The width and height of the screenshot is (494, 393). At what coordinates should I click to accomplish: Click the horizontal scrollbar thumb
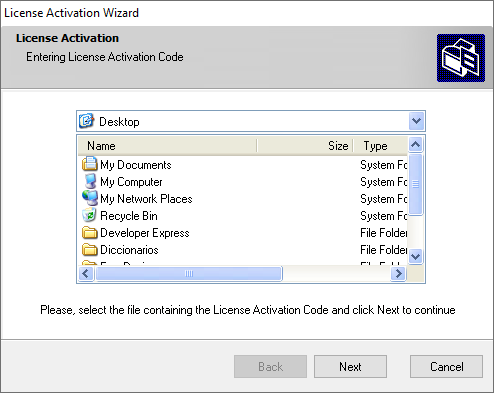[x=189, y=274]
